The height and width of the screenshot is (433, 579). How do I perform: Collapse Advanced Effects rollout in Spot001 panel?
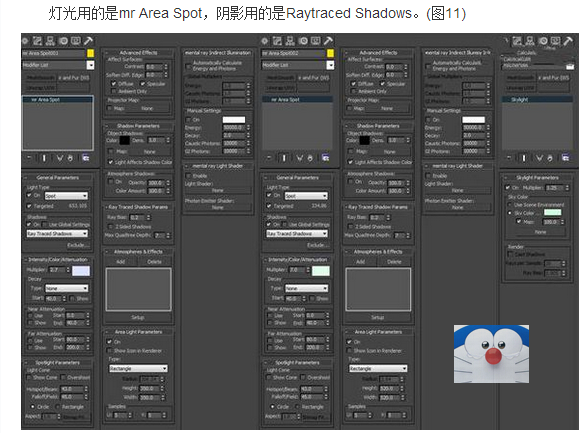click(x=138, y=53)
